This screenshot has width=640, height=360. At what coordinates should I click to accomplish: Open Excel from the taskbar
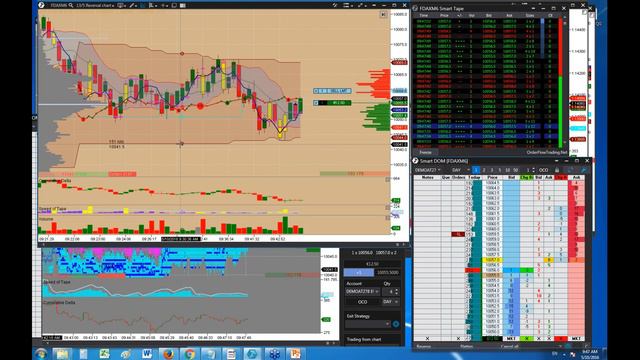pos(104,353)
